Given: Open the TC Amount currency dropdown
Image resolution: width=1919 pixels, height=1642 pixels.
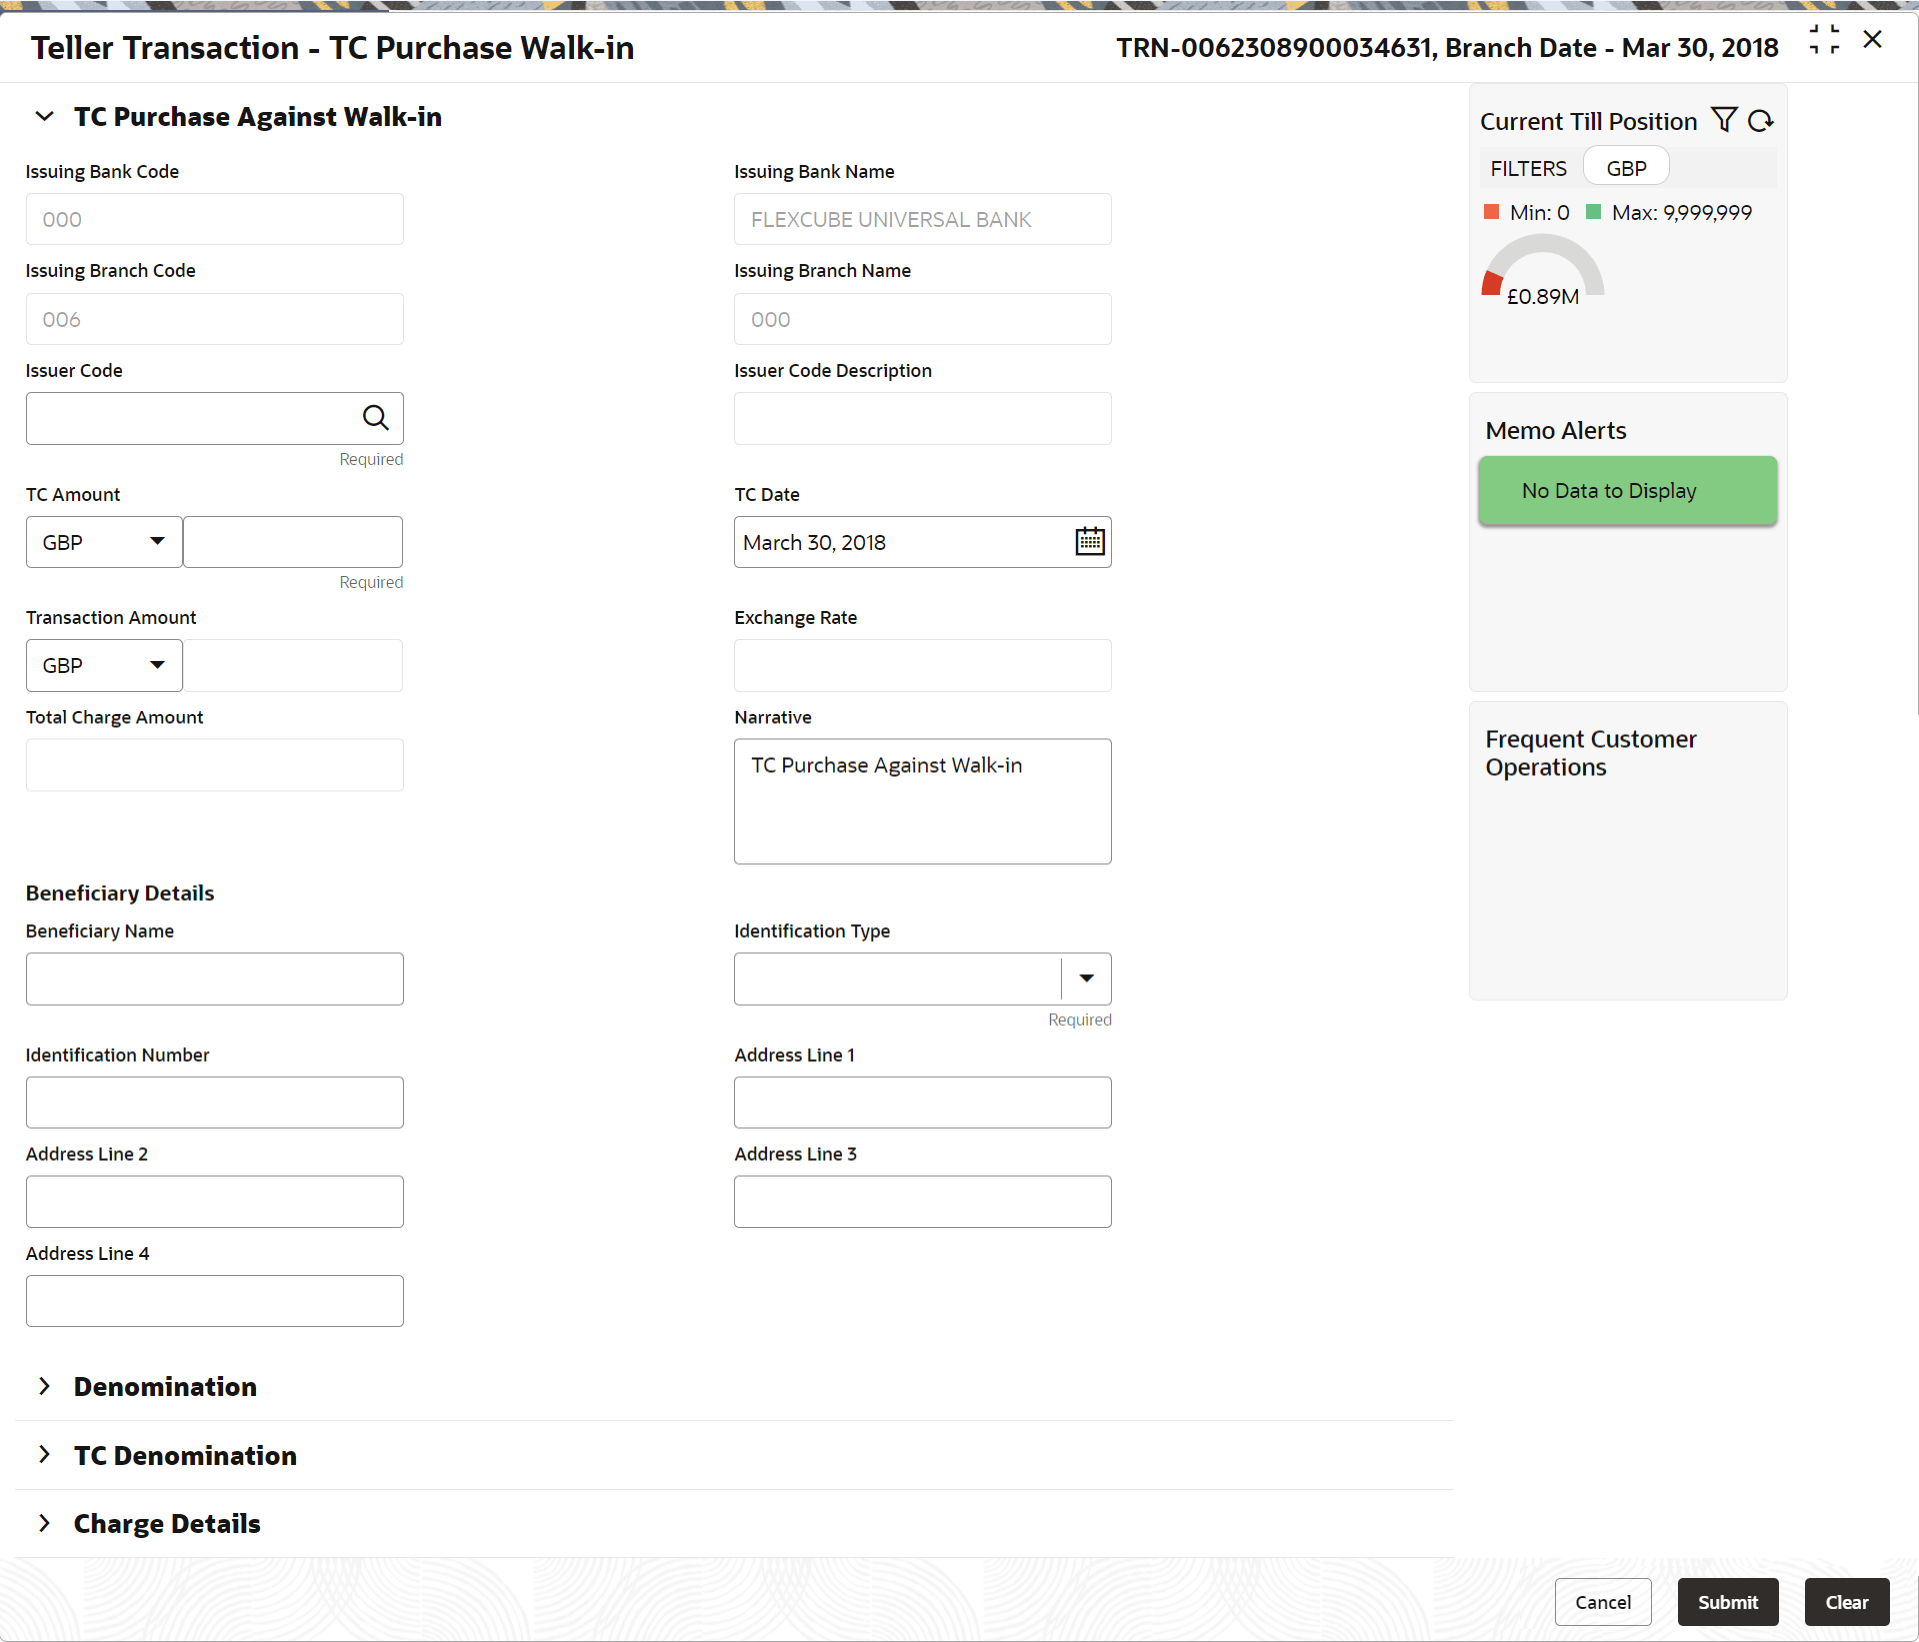Looking at the screenshot, I should click(x=104, y=542).
